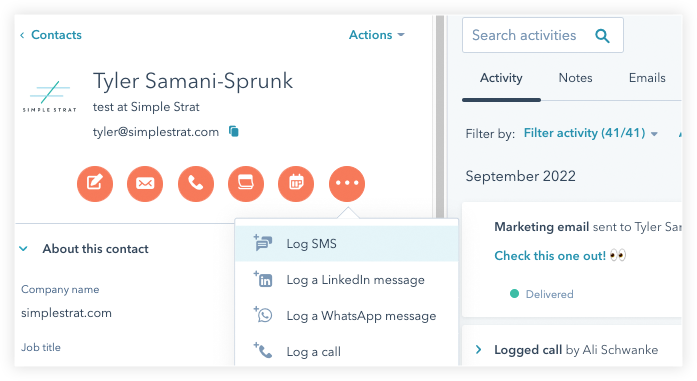Copy email with the clipboard icon

tap(234, 131)
